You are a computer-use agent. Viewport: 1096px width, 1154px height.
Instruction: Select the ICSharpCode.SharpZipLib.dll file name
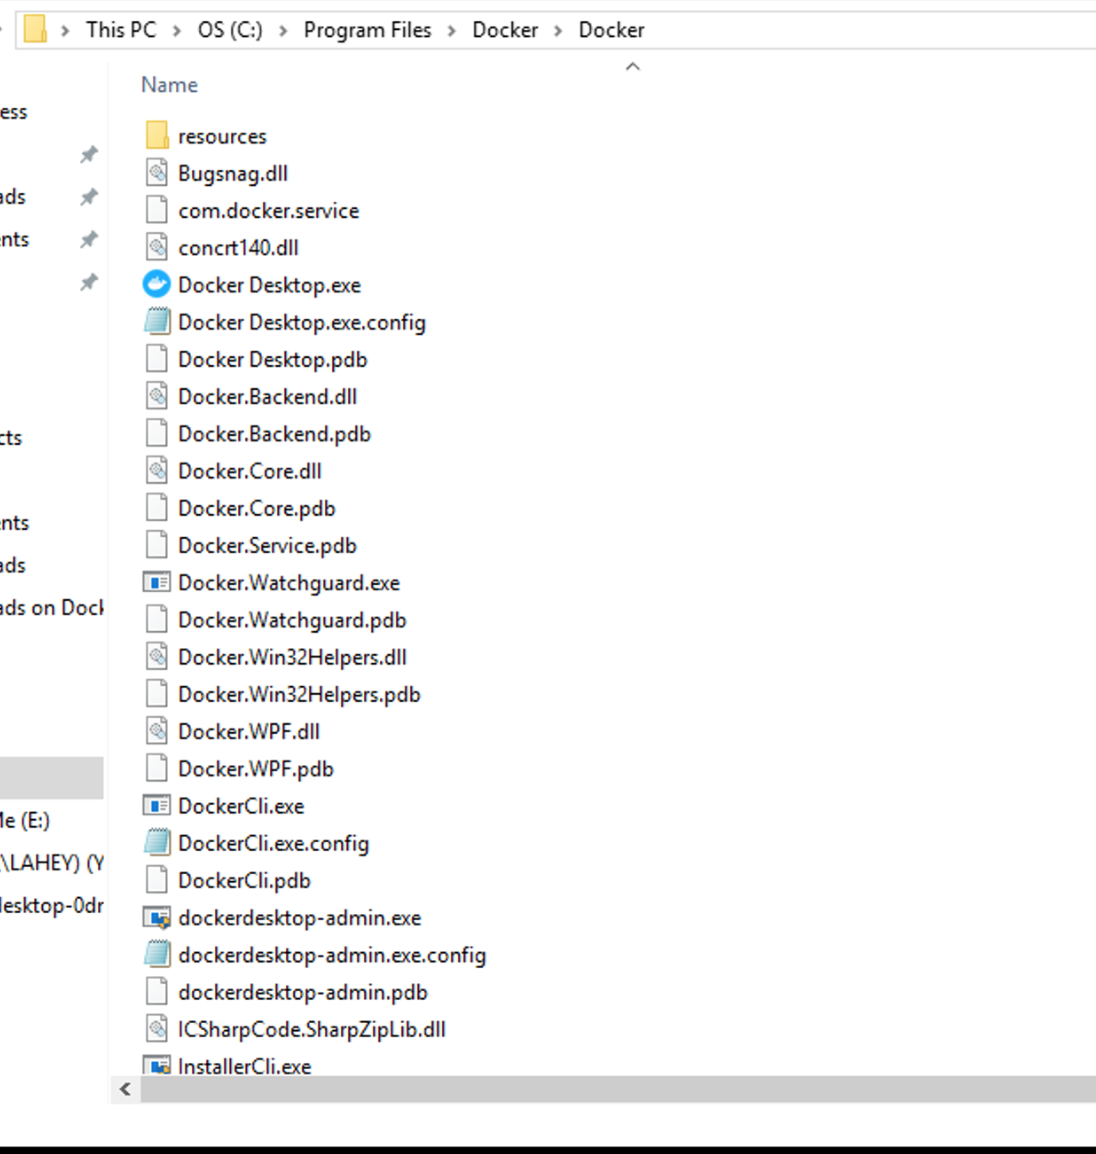[x=311, y=1029]
